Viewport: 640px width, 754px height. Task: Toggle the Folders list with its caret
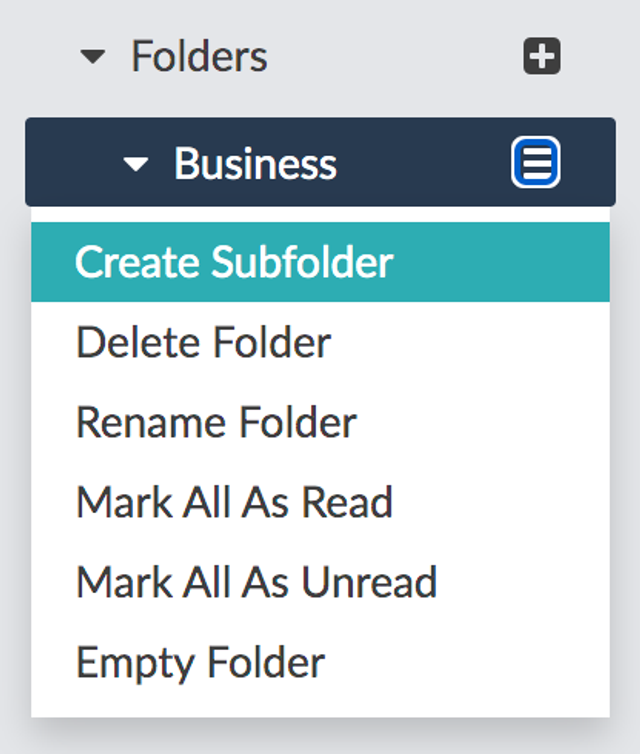pyautogui.click(x=93, y=57)
